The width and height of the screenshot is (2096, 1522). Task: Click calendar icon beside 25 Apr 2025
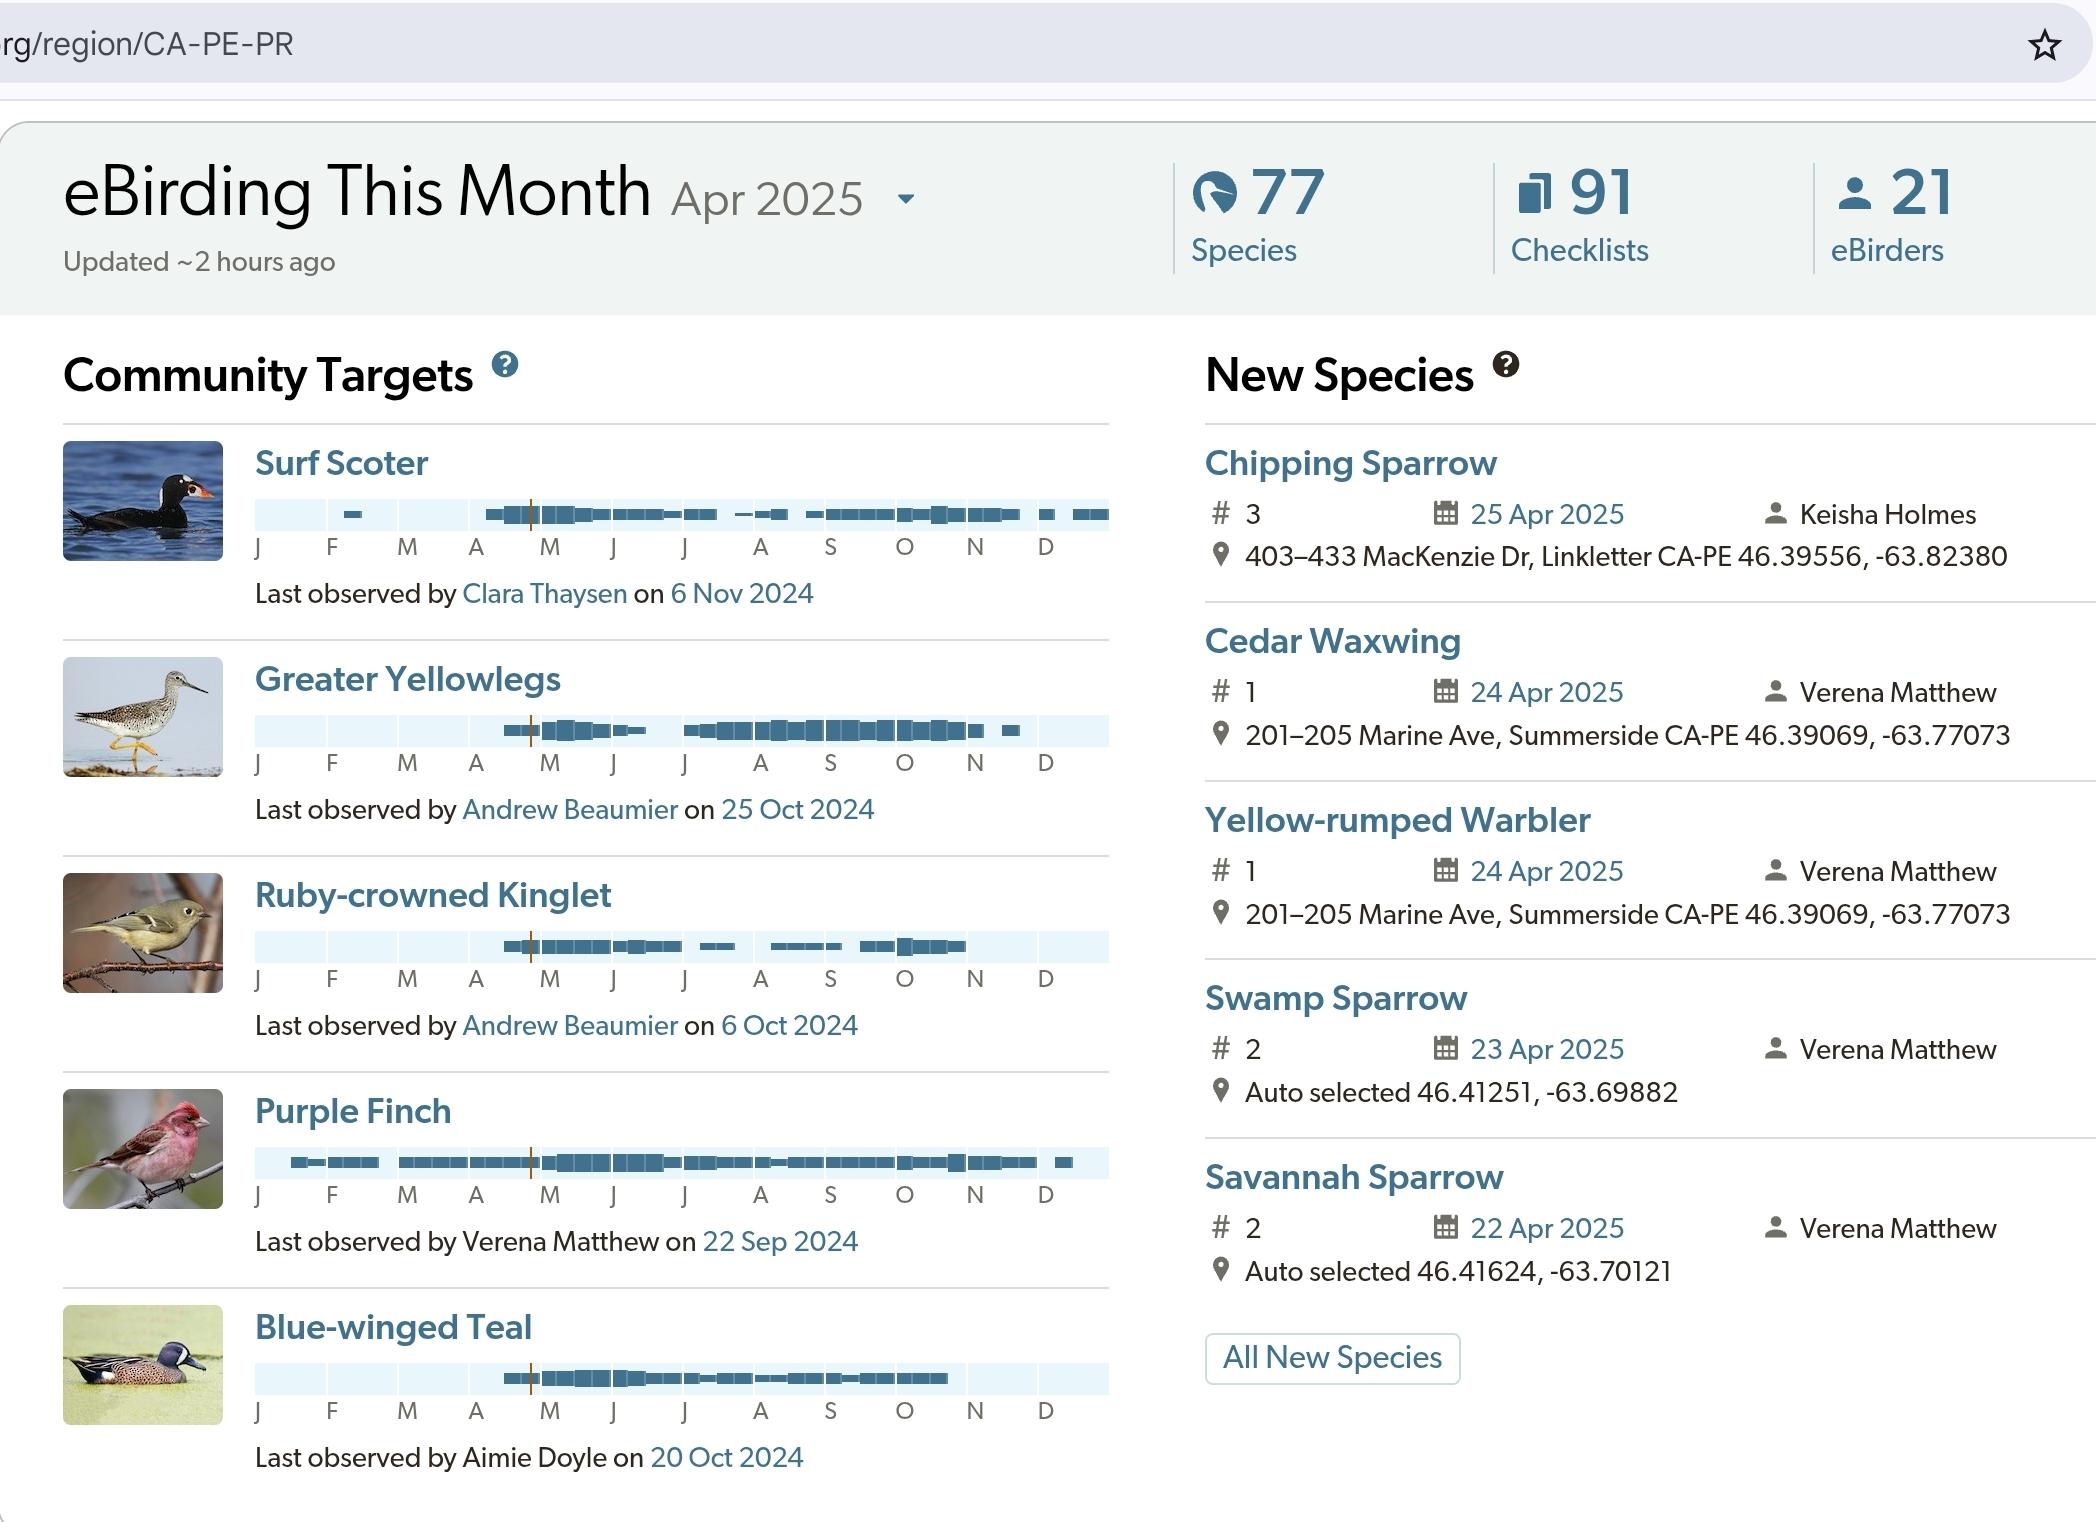pos(1445,513)
